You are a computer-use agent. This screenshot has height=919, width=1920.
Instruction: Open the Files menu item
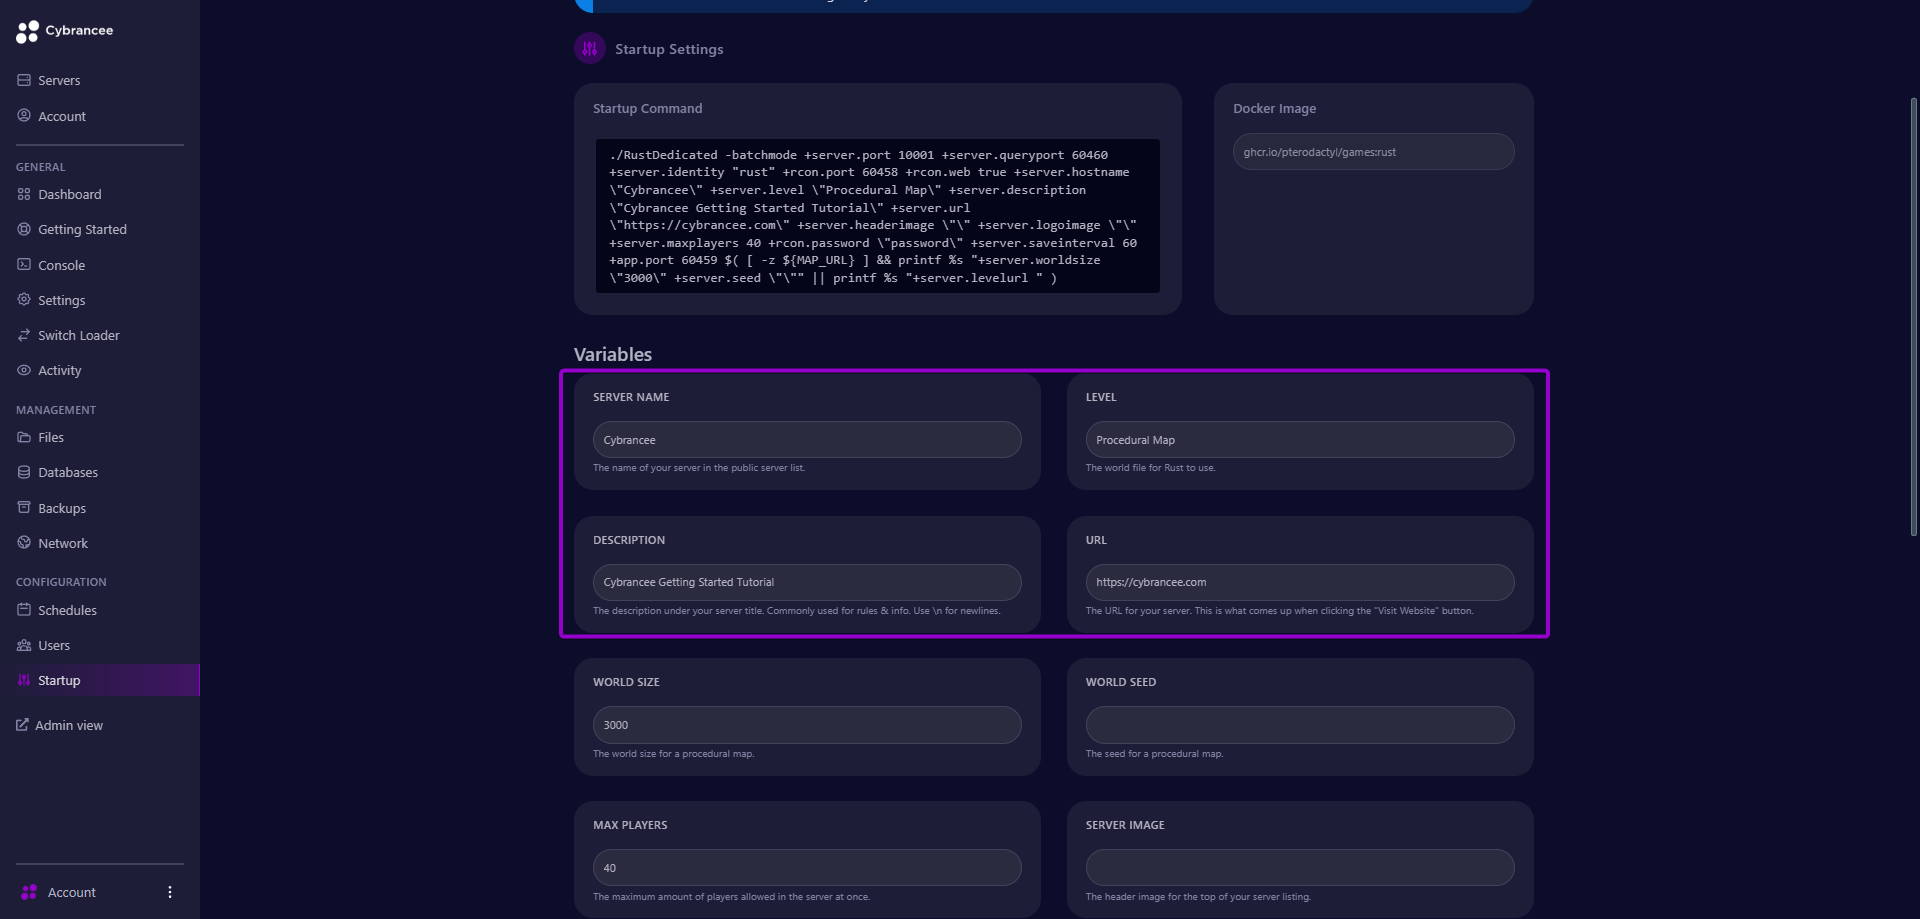51,437
